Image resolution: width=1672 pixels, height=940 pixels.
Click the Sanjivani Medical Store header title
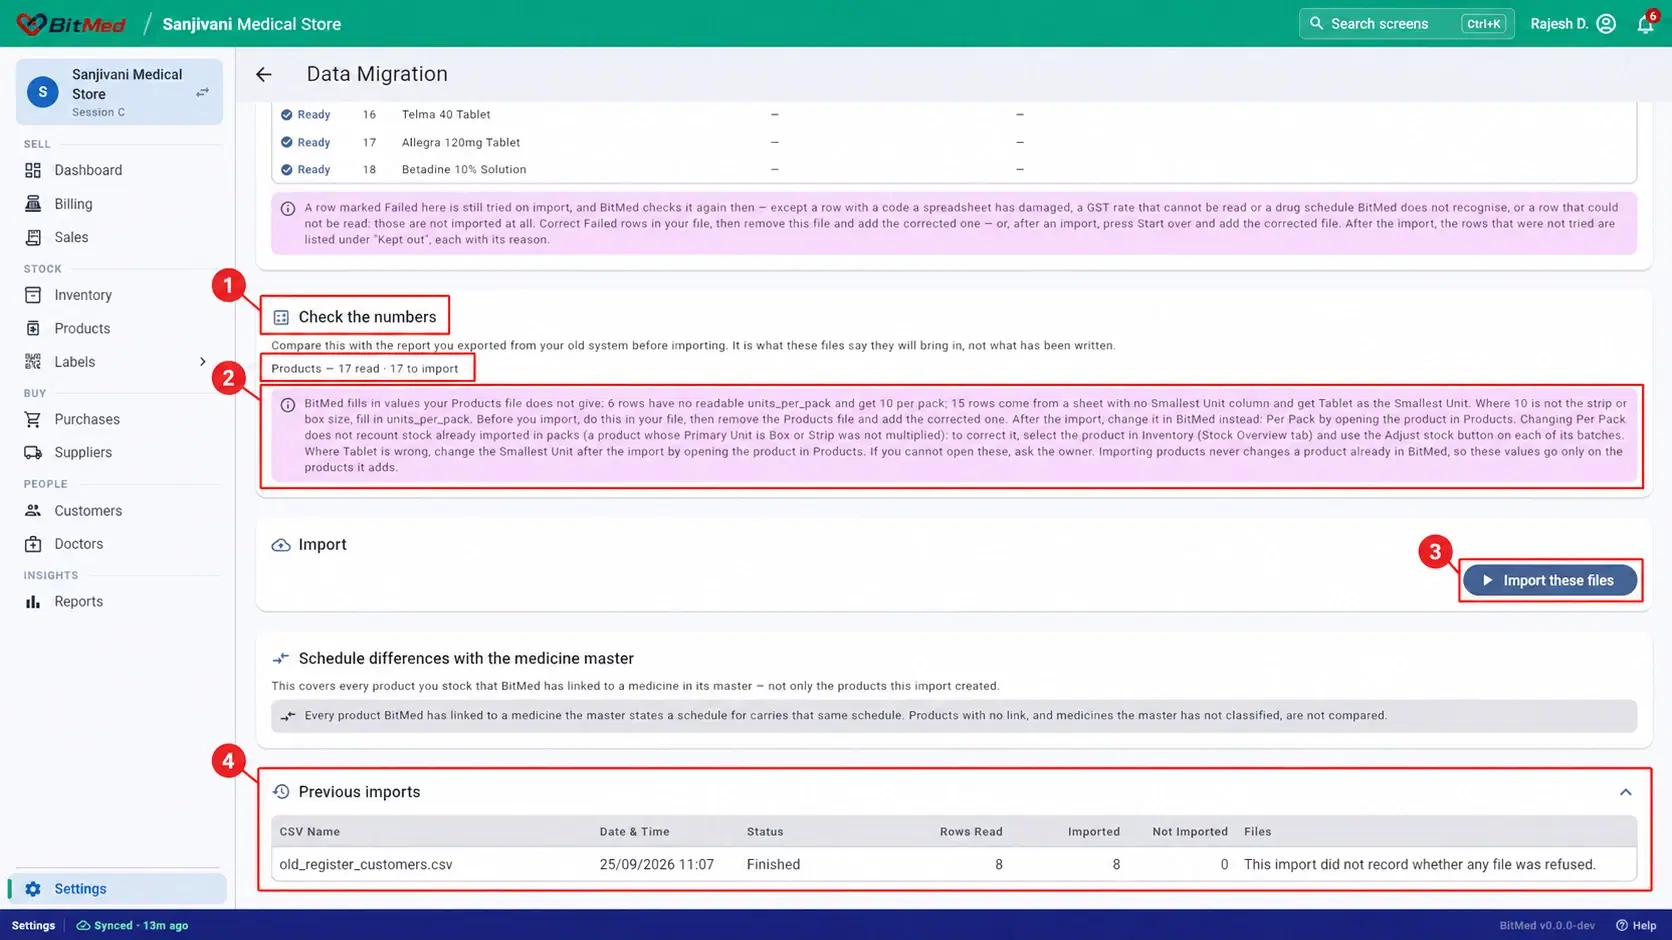coord(252,24)
